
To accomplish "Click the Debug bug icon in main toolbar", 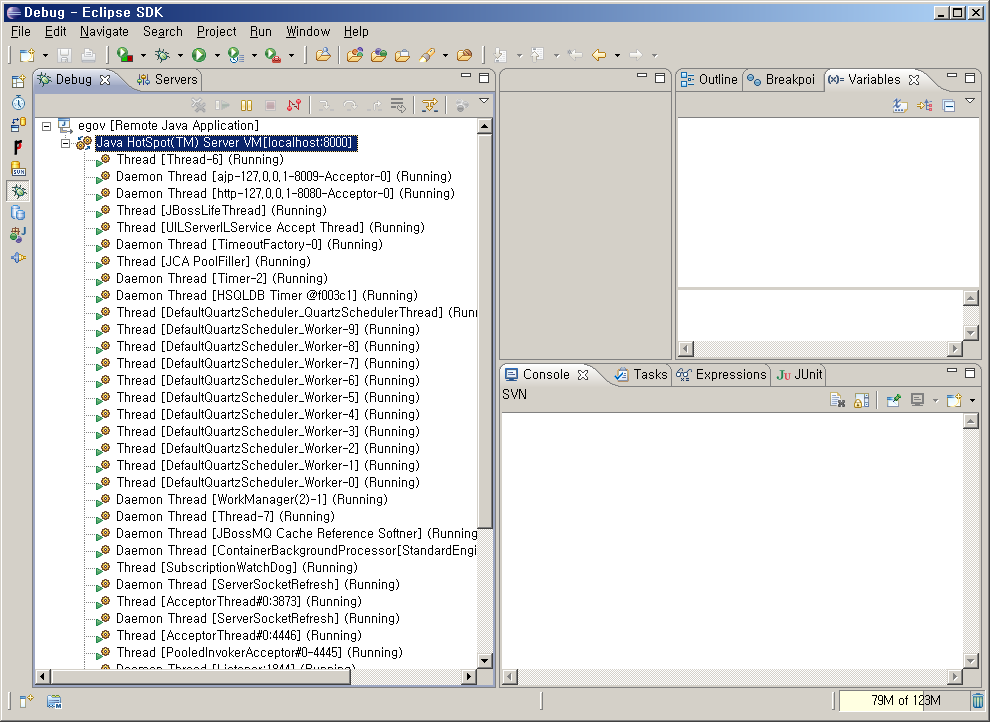I will click(161, 55).
